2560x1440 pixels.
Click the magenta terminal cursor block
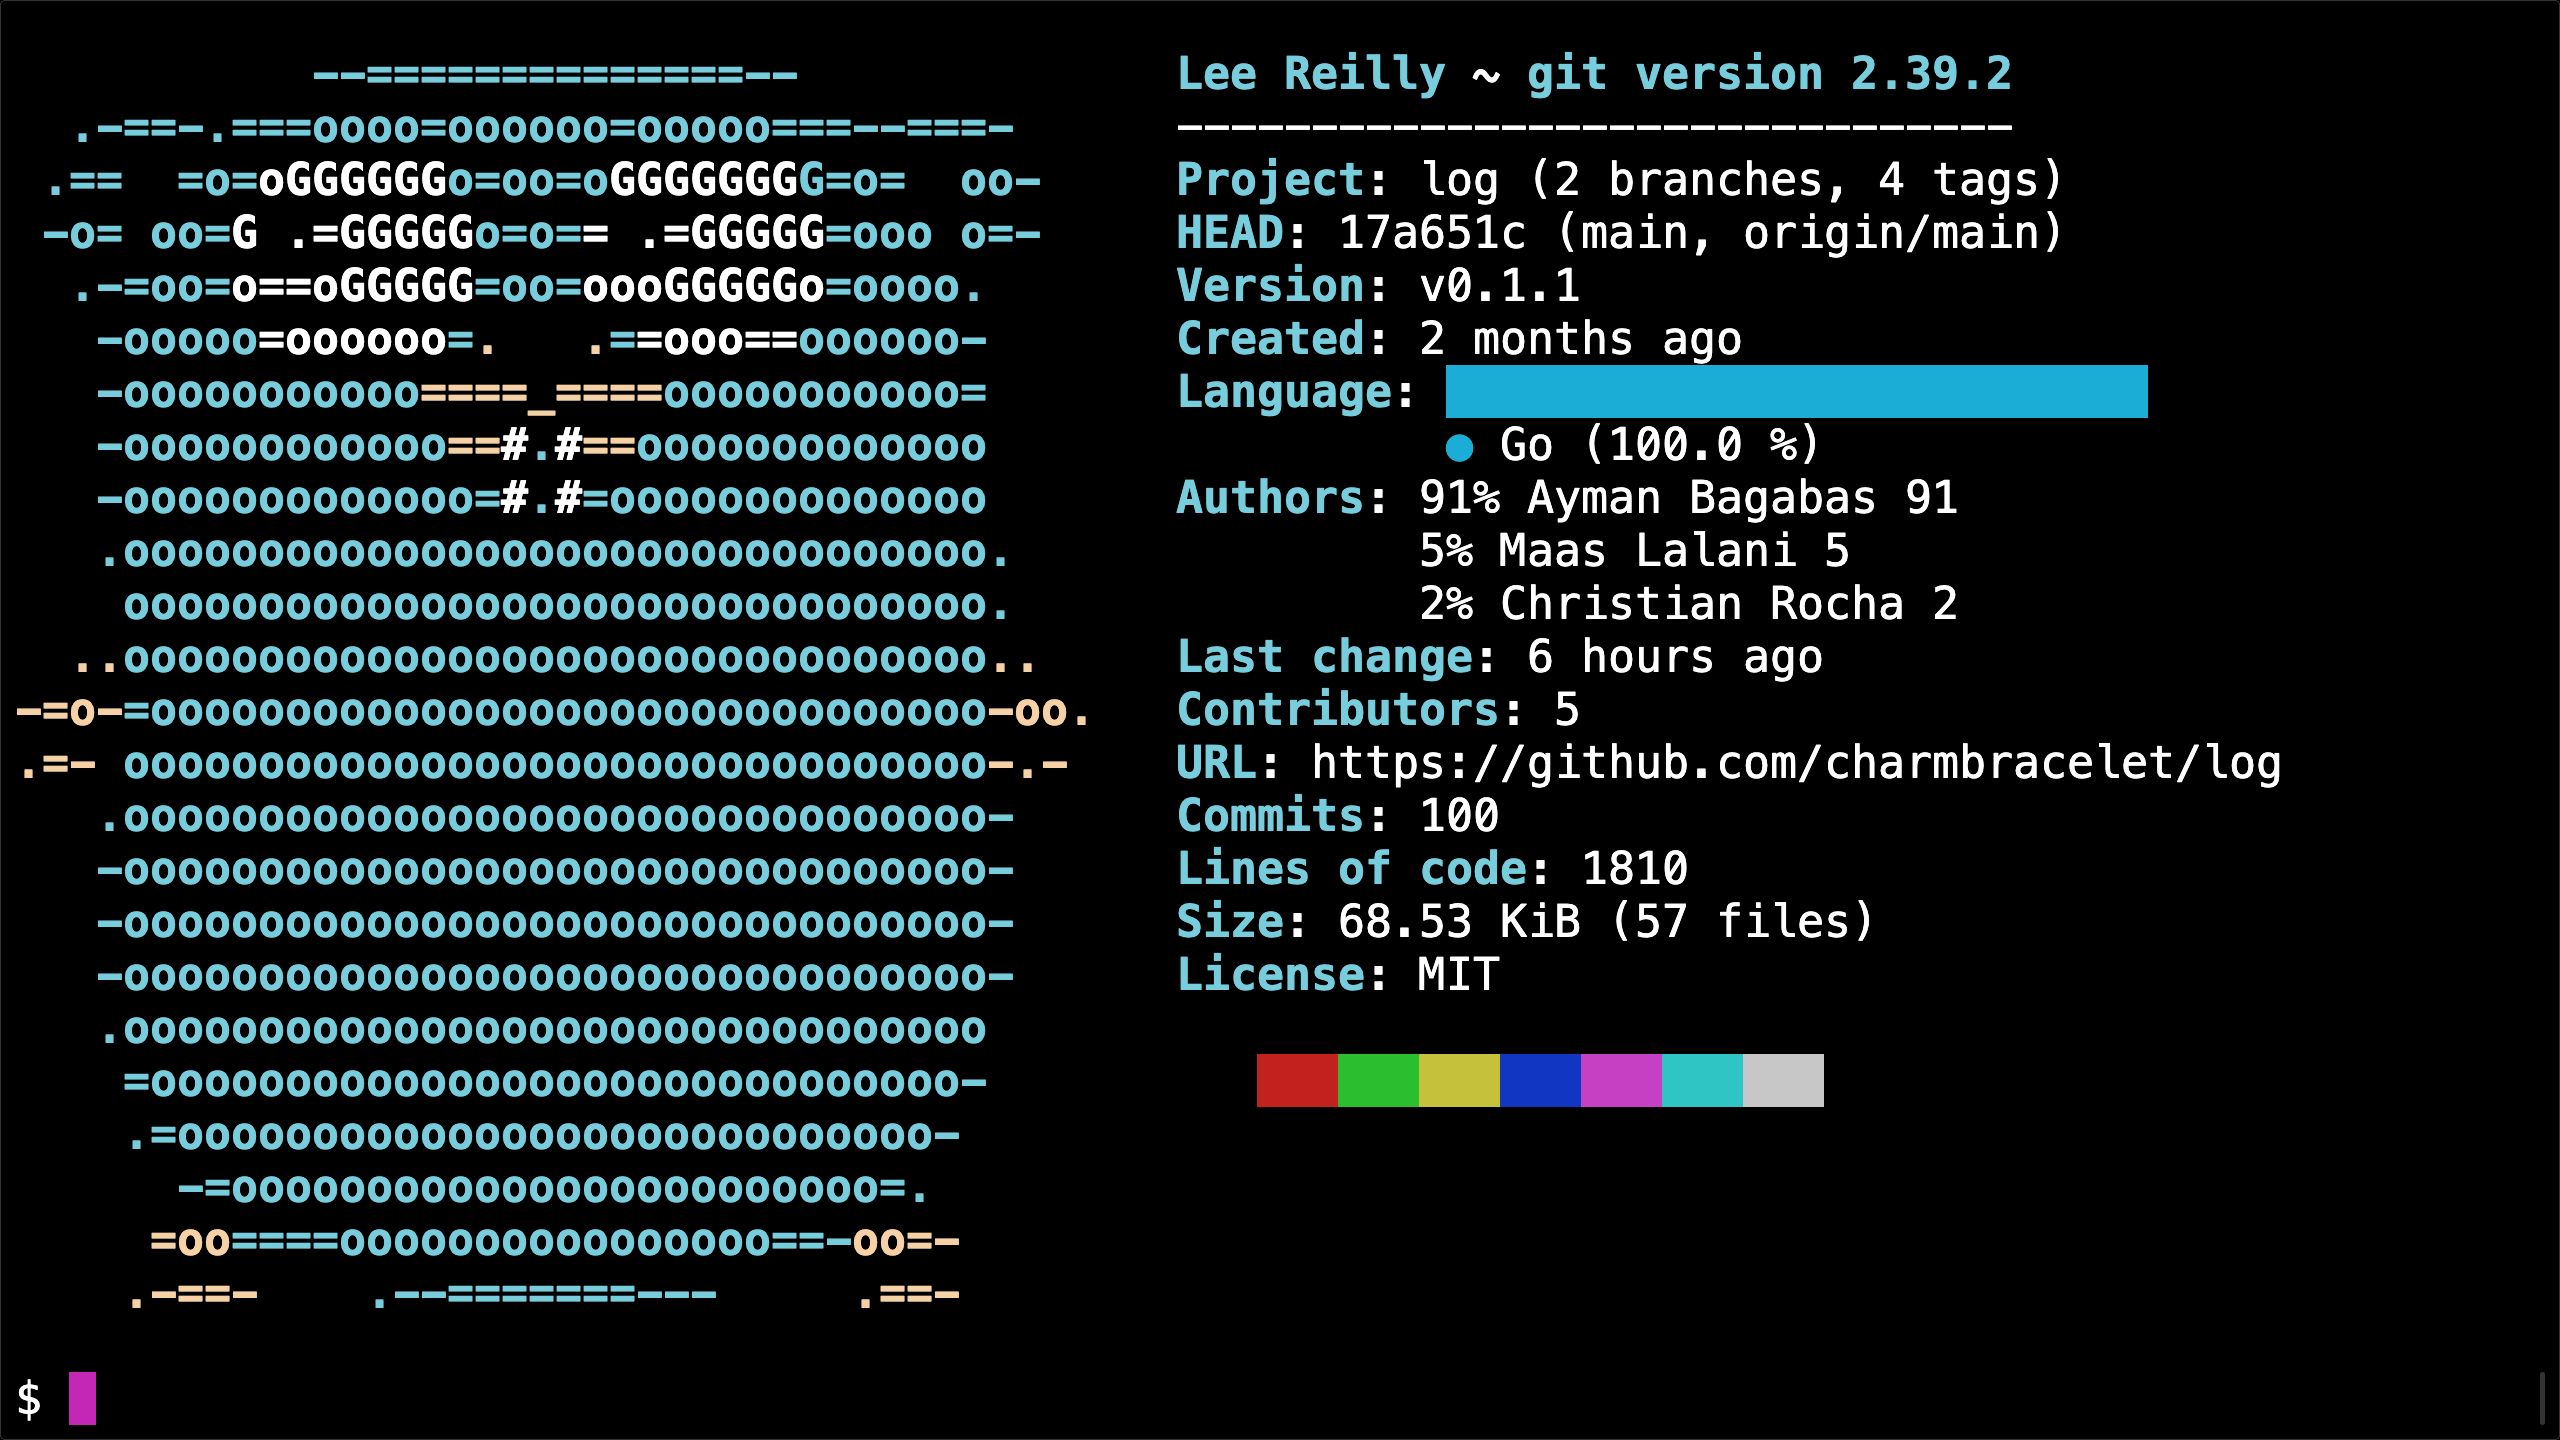pos(82,1398)
